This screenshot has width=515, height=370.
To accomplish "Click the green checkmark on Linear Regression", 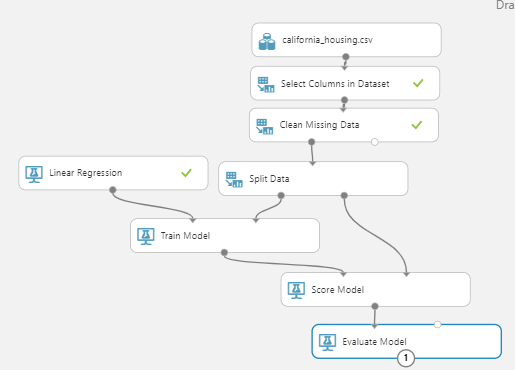I will coord(186,173).
